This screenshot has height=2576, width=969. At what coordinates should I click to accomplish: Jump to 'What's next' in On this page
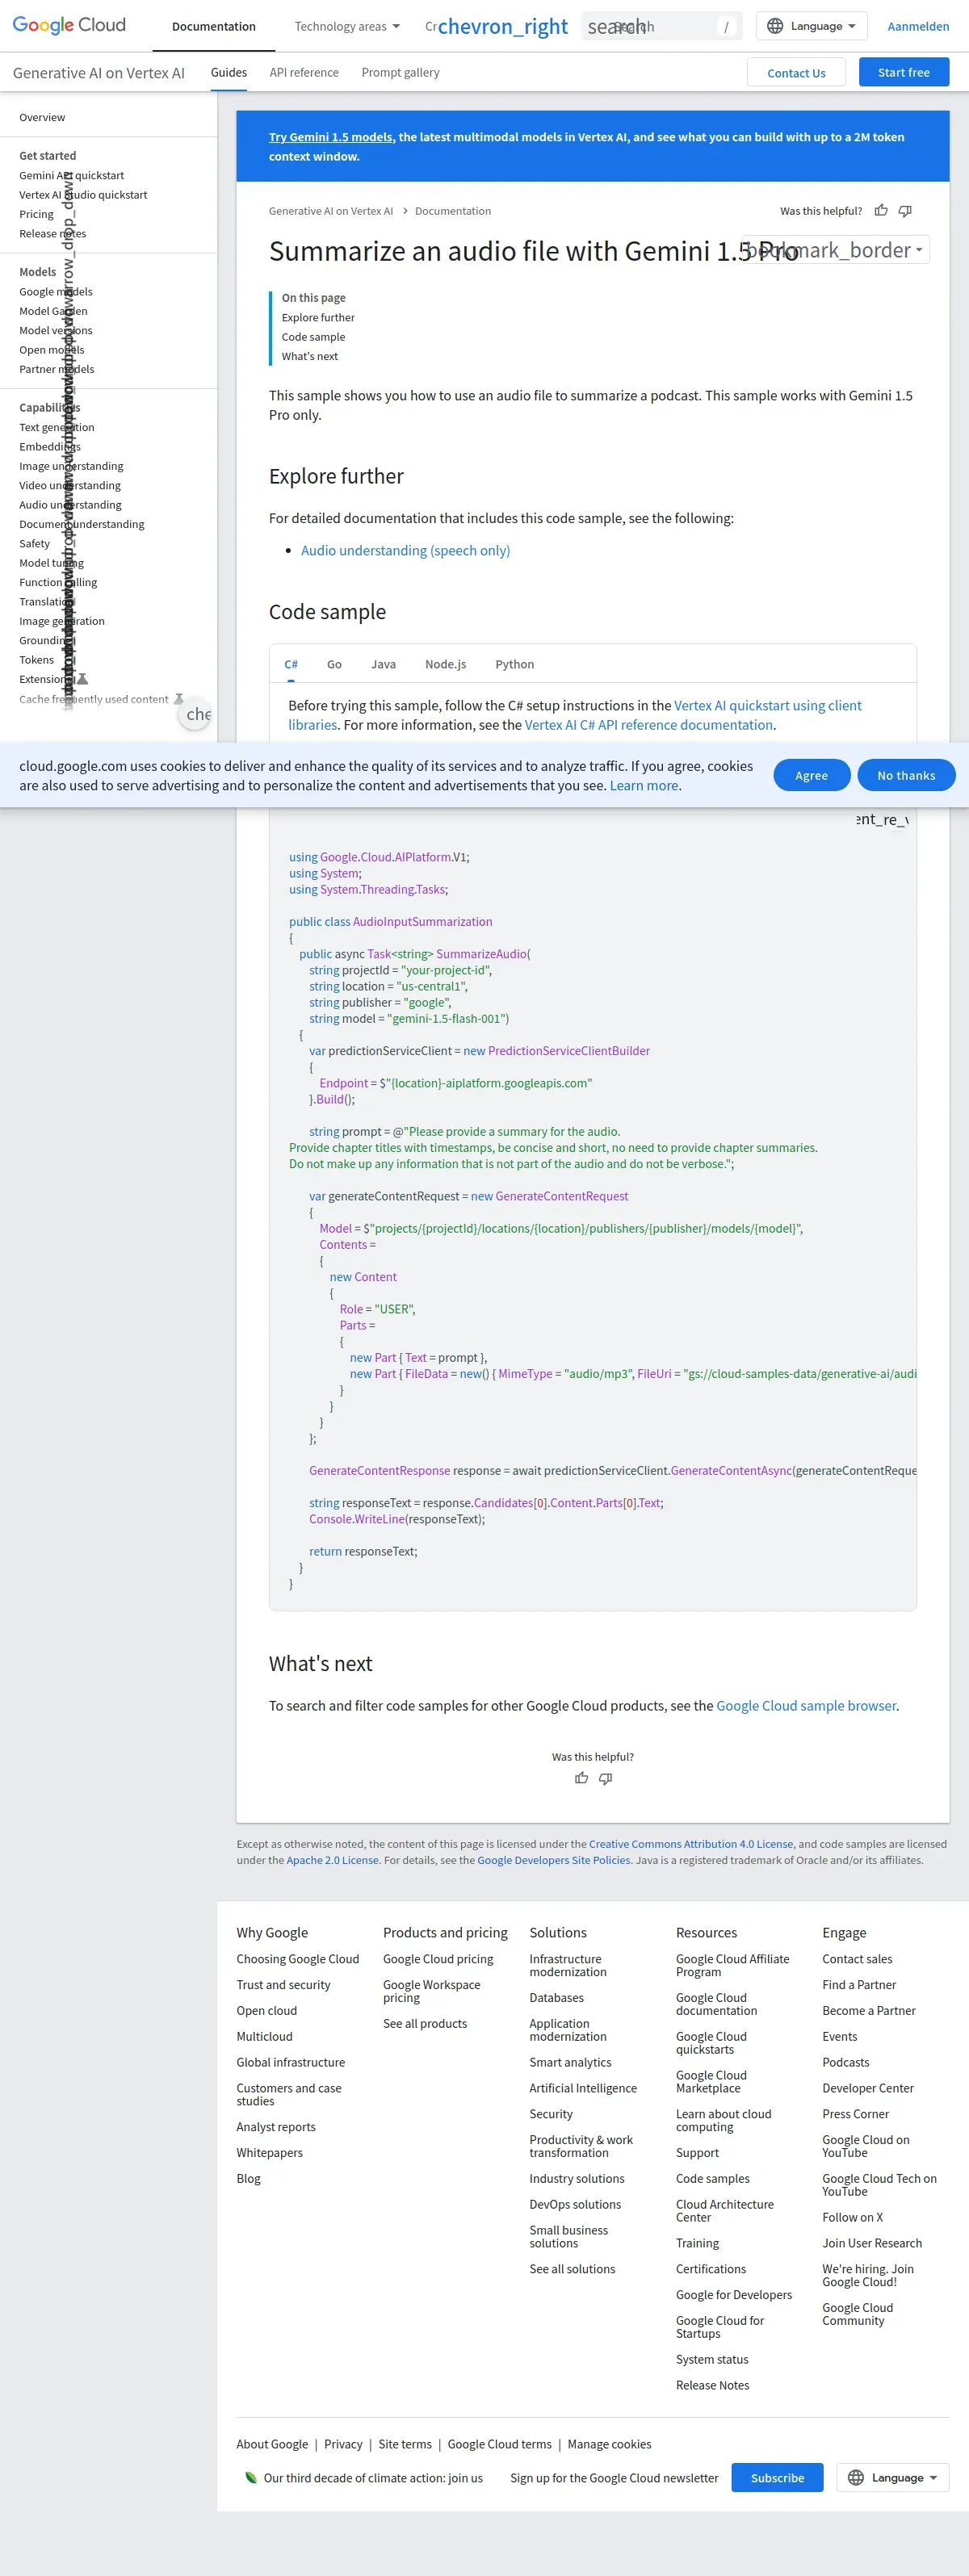[x=310, y=356]
